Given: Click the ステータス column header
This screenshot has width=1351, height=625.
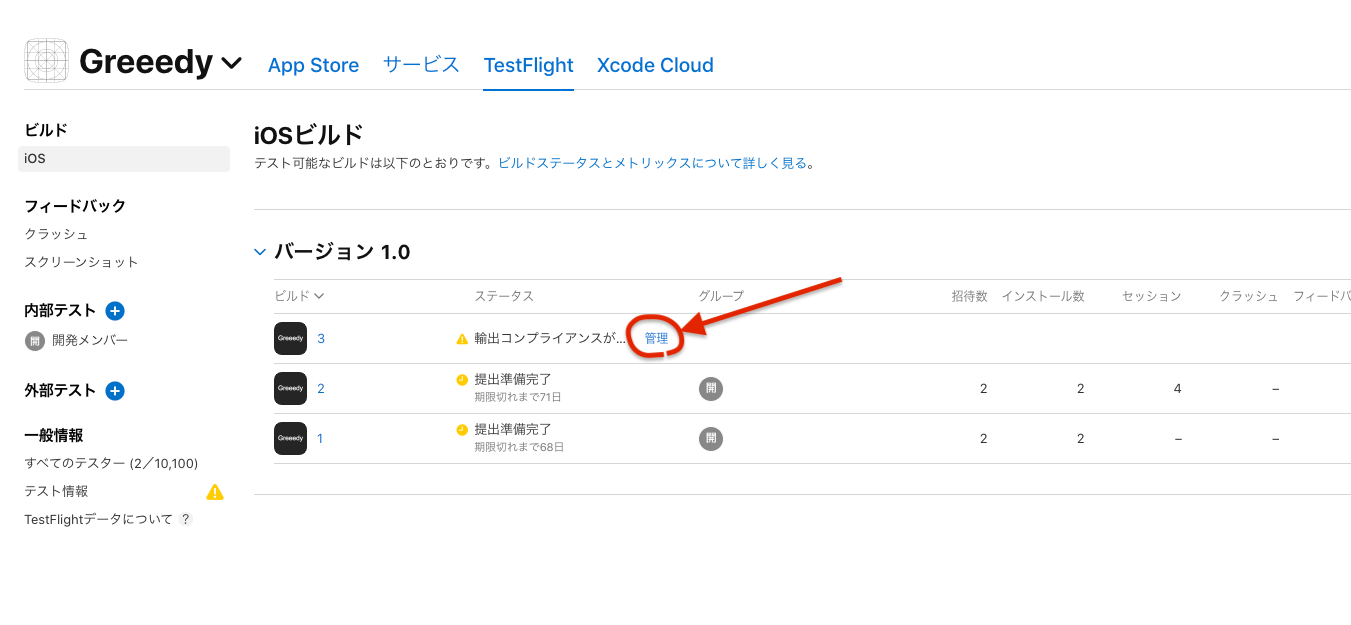Looking at the screenshot, I should click(x=504, y=296).
